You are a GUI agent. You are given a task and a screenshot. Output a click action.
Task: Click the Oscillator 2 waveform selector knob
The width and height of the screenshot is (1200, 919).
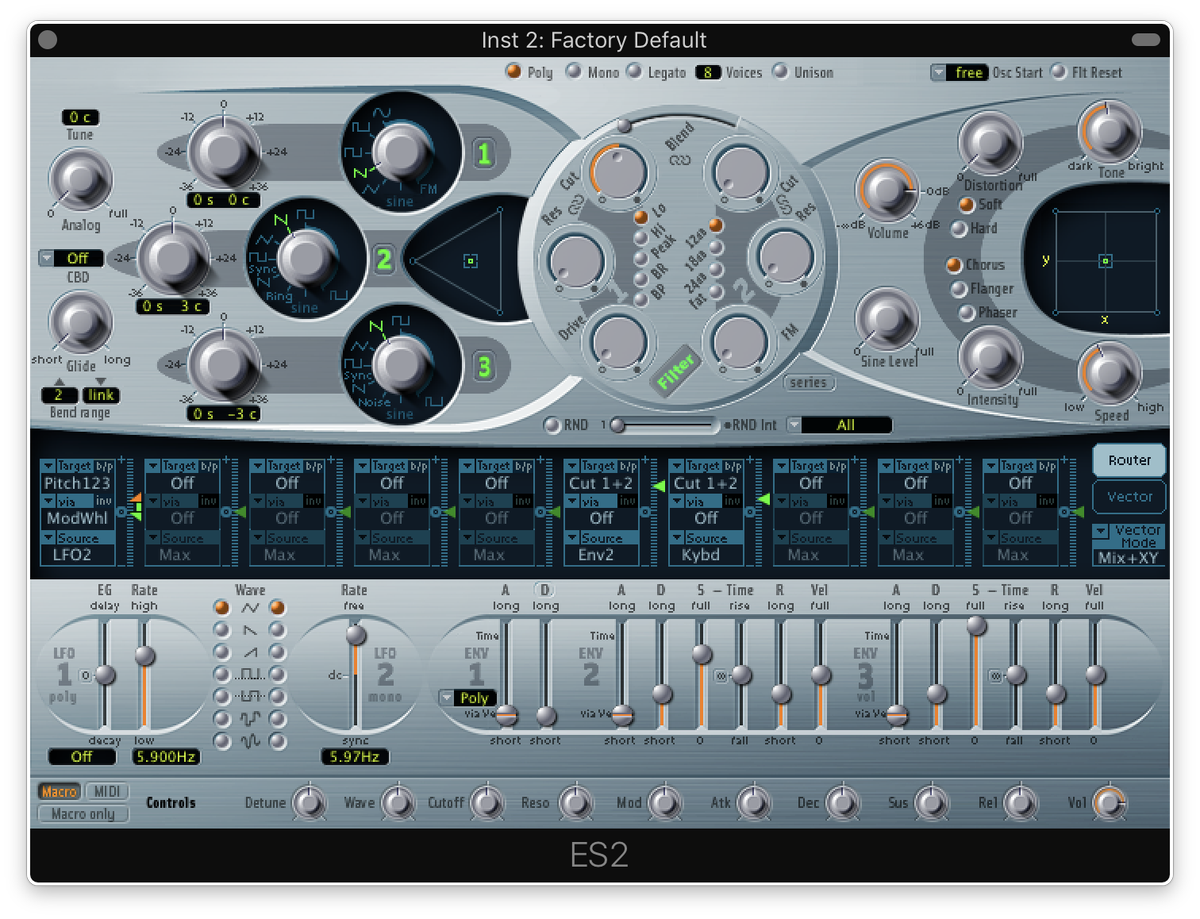[x=307, y=258]
